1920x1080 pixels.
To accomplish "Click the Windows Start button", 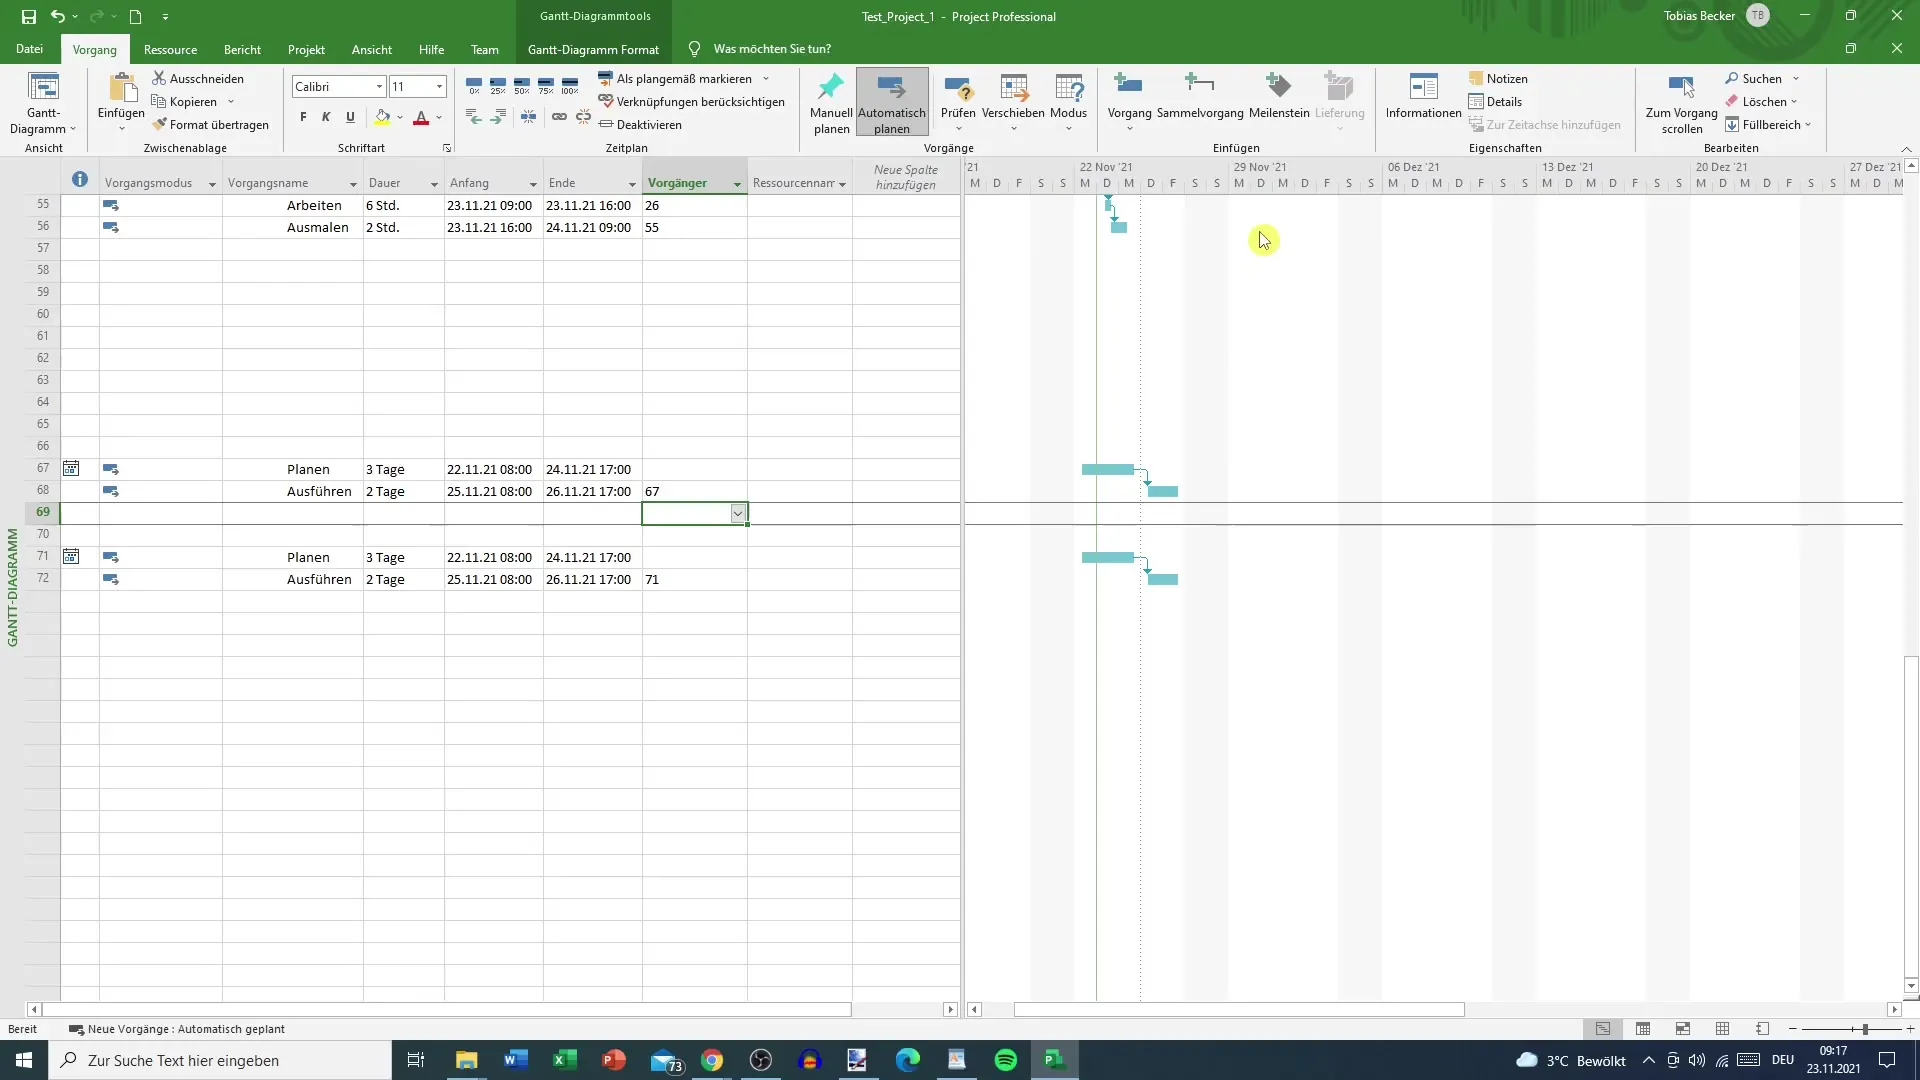I will (x=24, y=1060).
